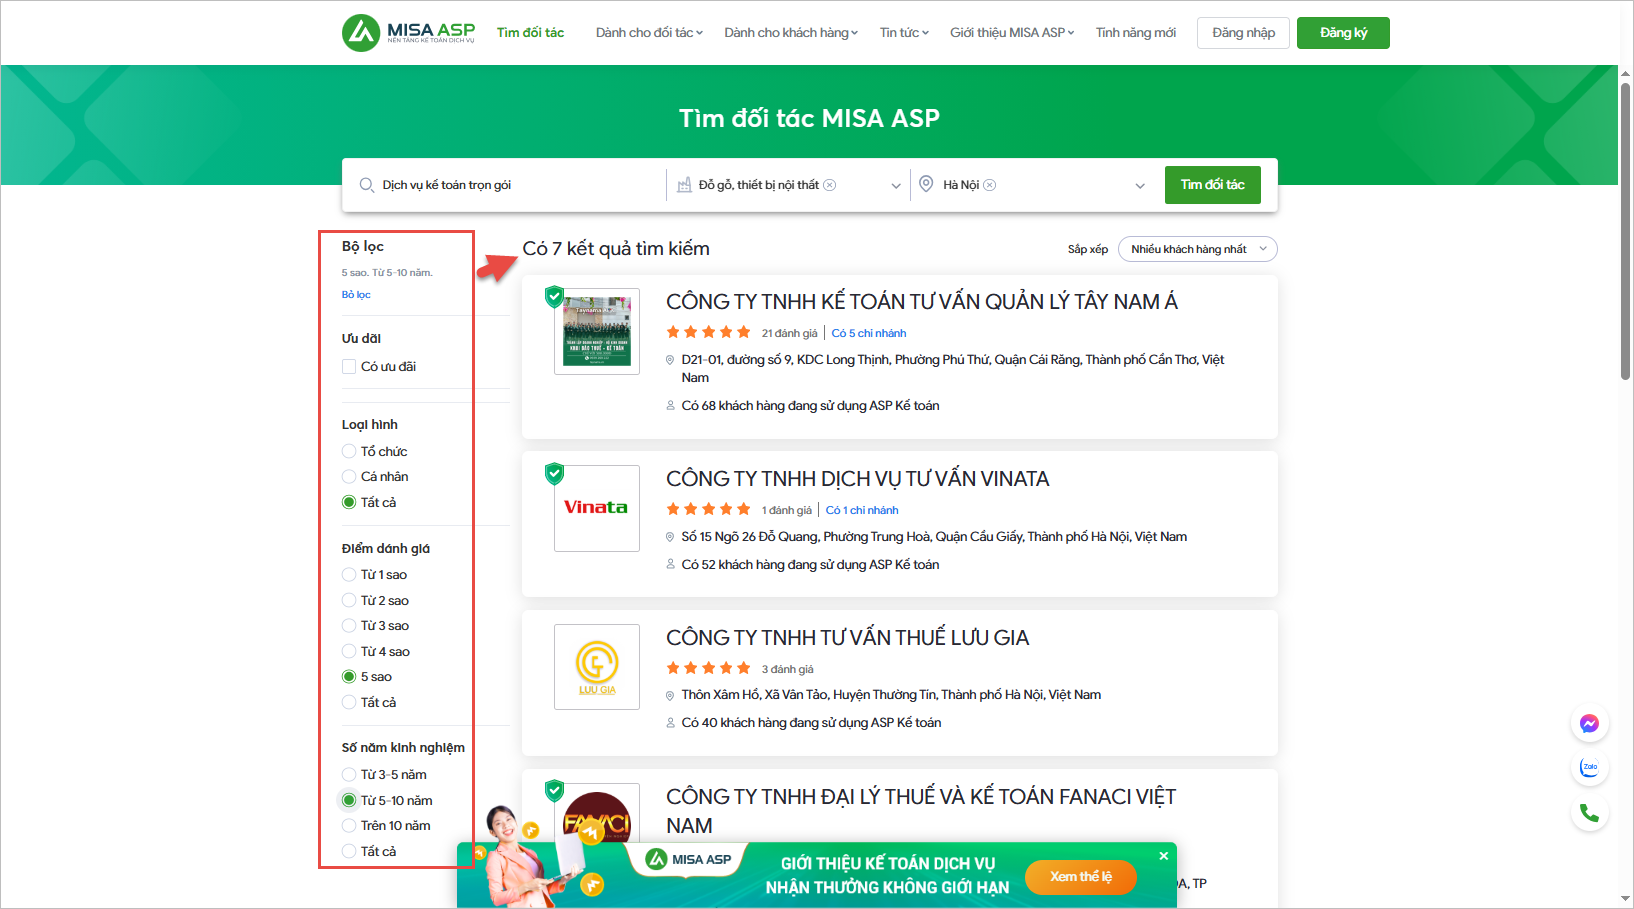
Task: Click the green Tìm đối tác search button
Action: tap(1212, 185)
